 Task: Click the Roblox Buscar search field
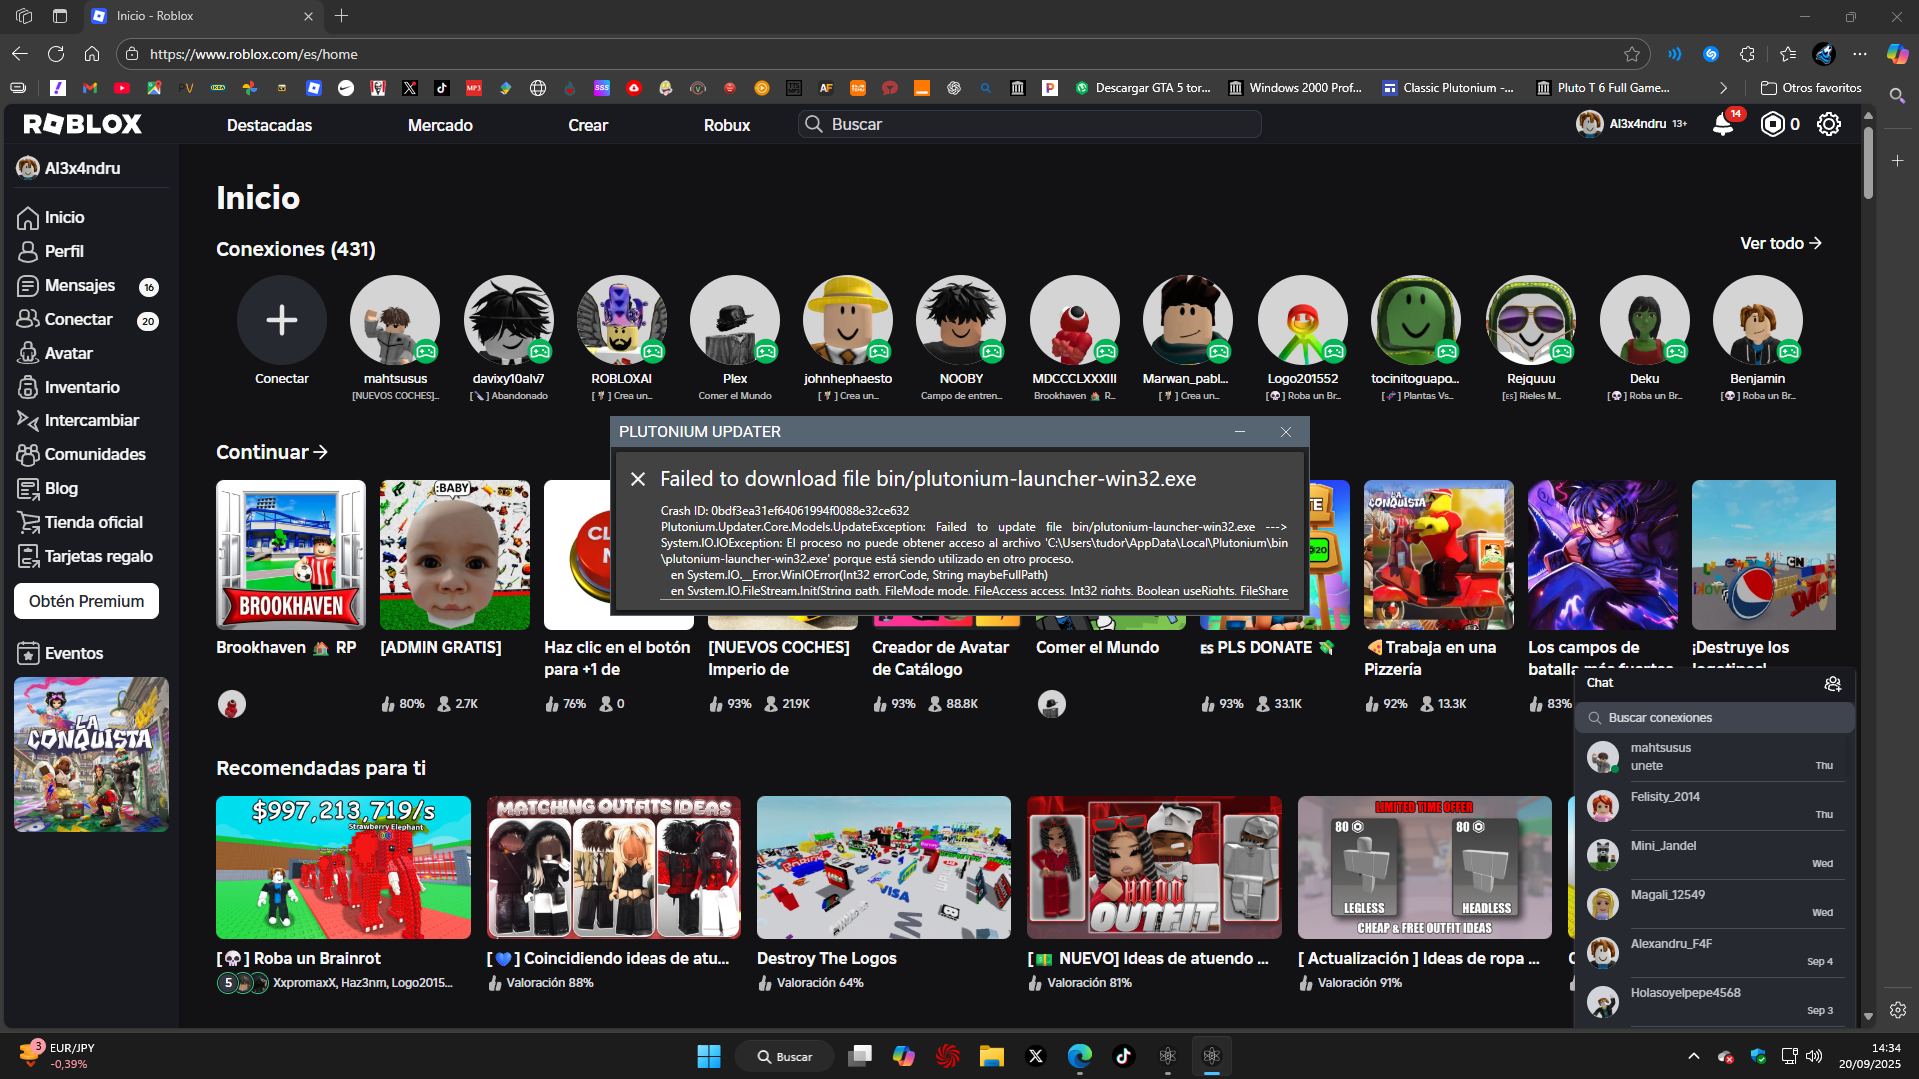click(x=1030, y=124)
